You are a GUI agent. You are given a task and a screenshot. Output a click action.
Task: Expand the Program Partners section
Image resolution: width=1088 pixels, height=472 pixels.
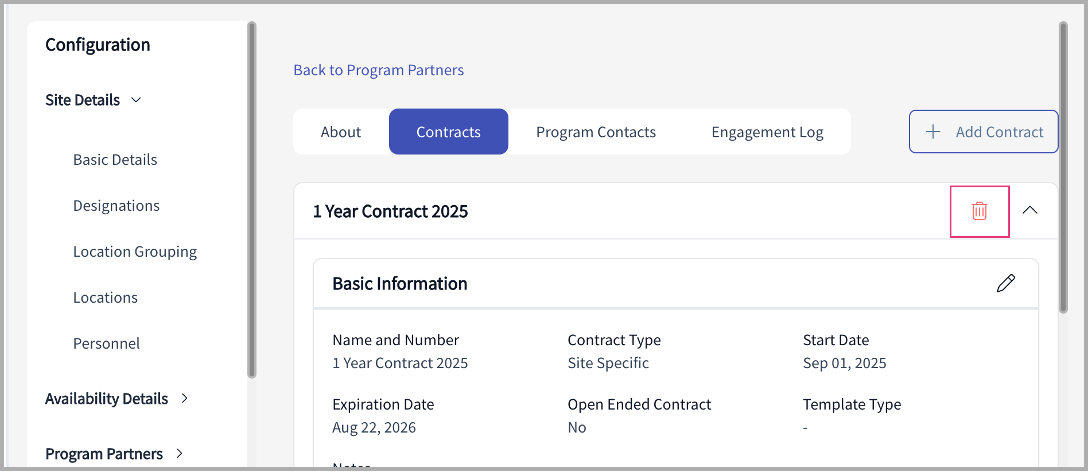179,454
